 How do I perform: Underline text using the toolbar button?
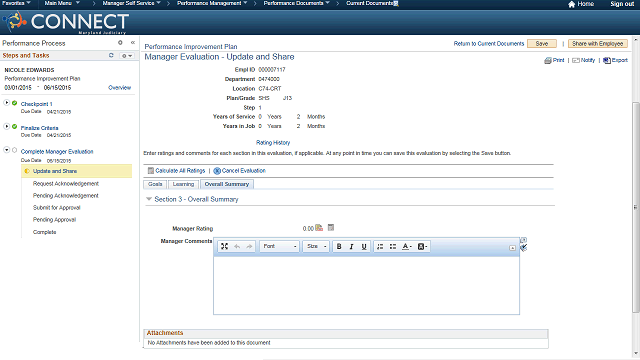(364, 247)
